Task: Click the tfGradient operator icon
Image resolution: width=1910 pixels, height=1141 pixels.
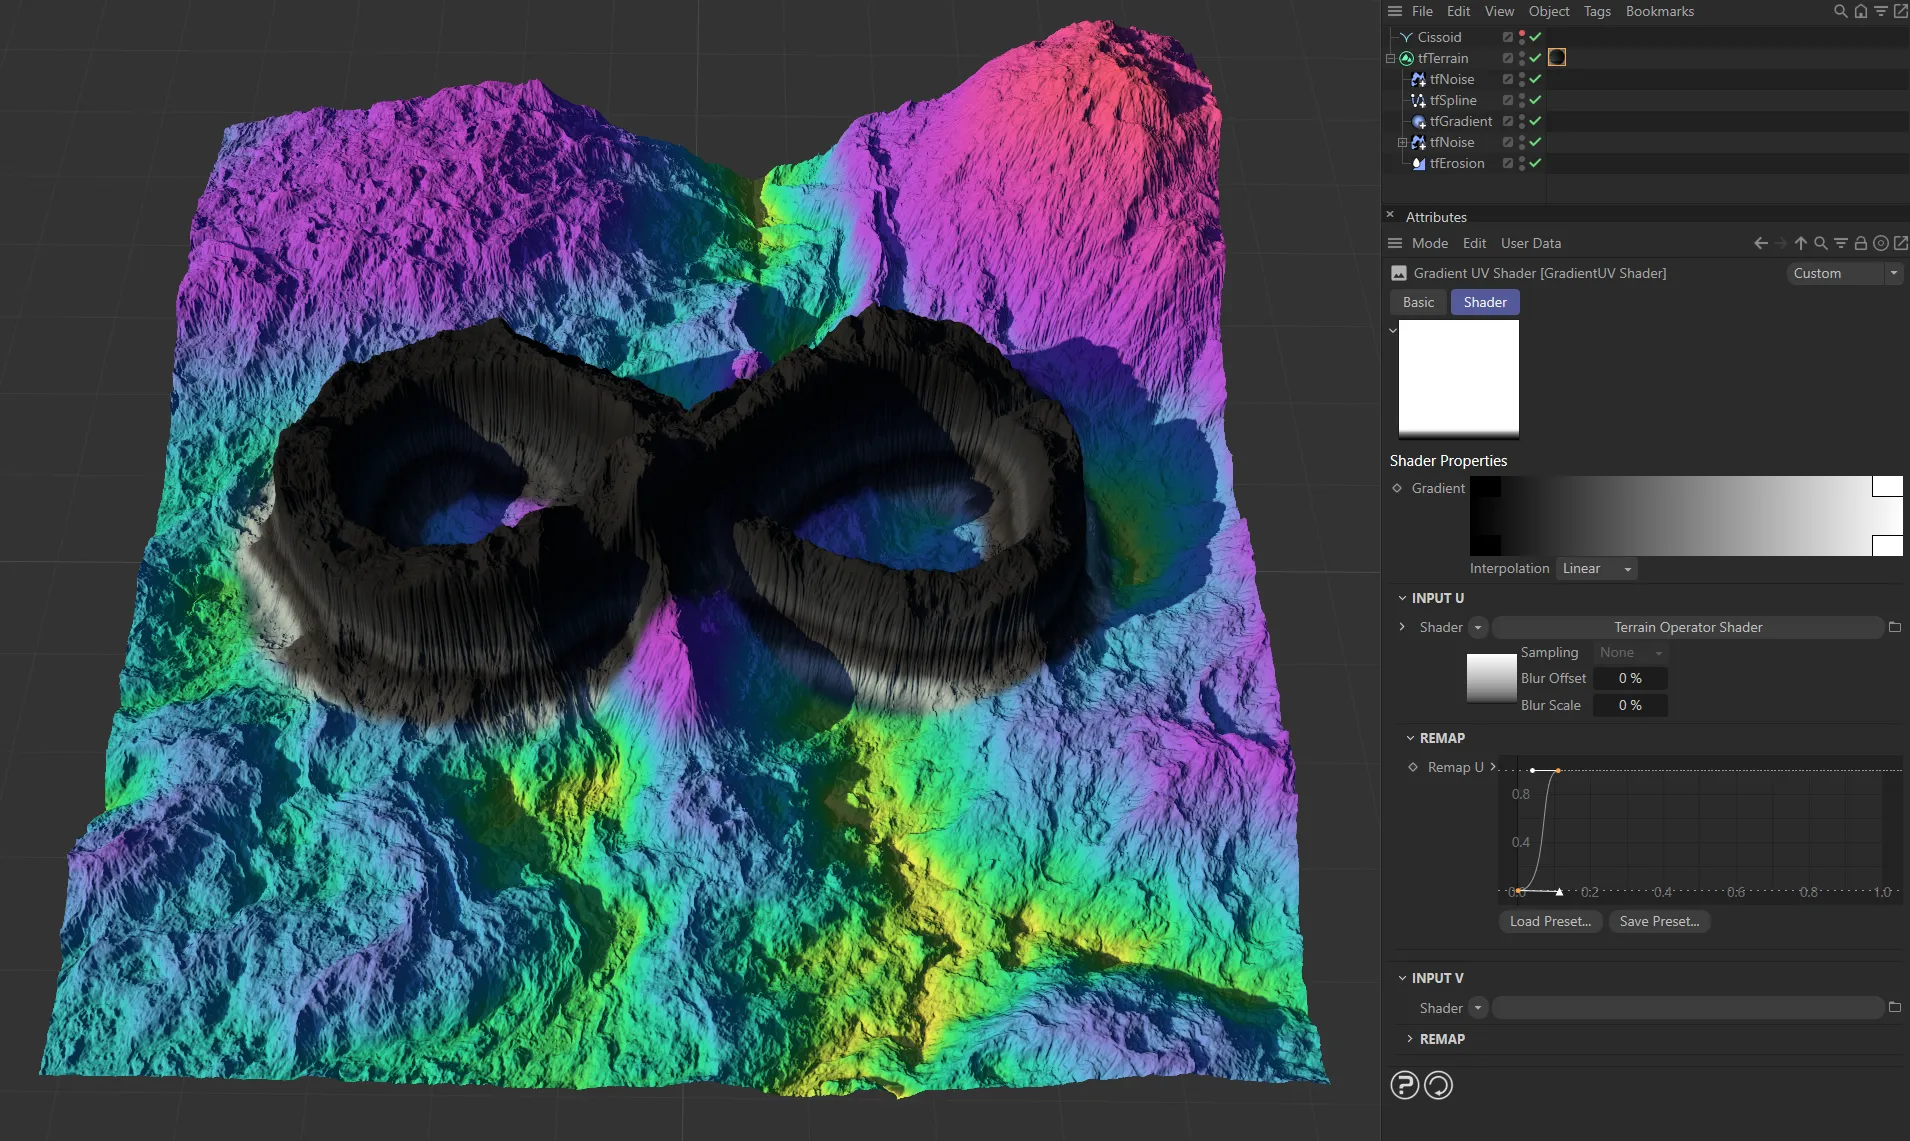Action: (x=1418, y=121)
